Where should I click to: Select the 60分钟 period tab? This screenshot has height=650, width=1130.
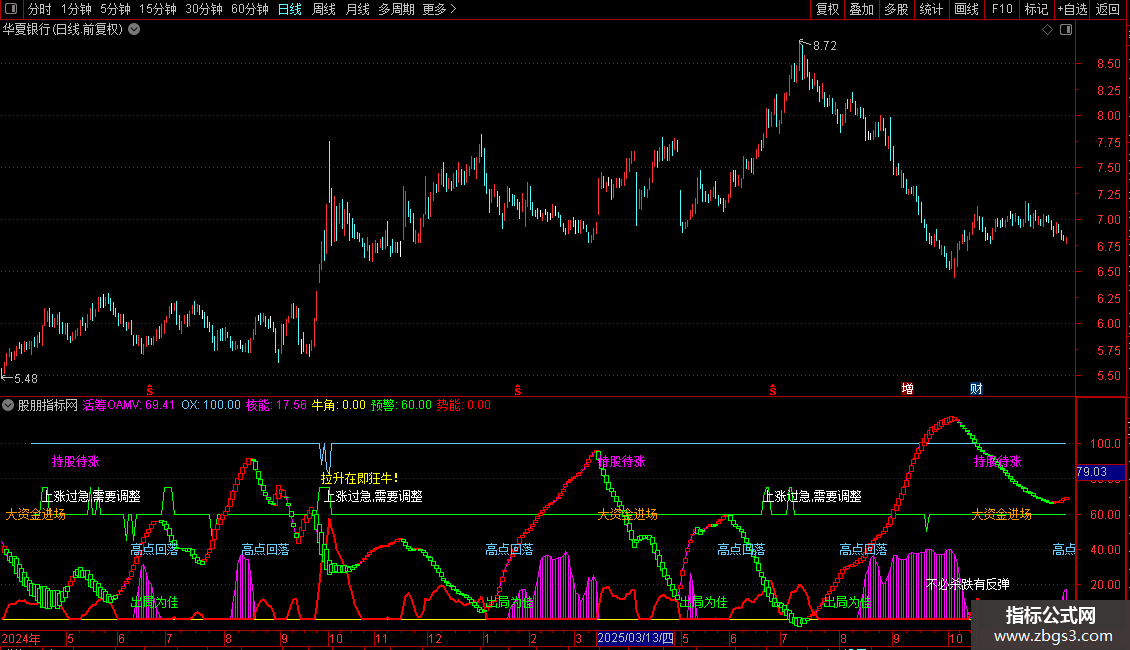249,9
